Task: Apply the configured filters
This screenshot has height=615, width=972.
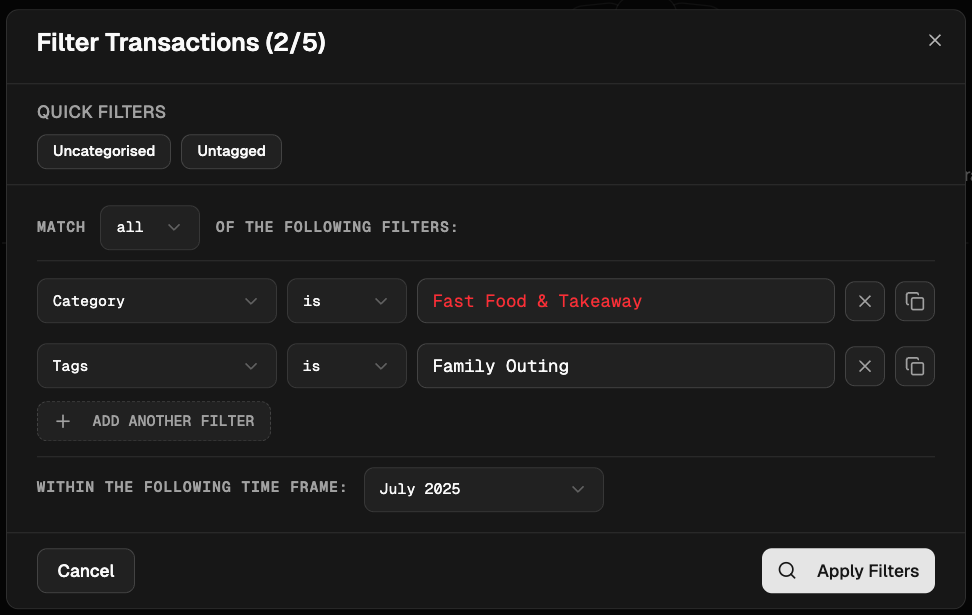Action: pos(847,570)
